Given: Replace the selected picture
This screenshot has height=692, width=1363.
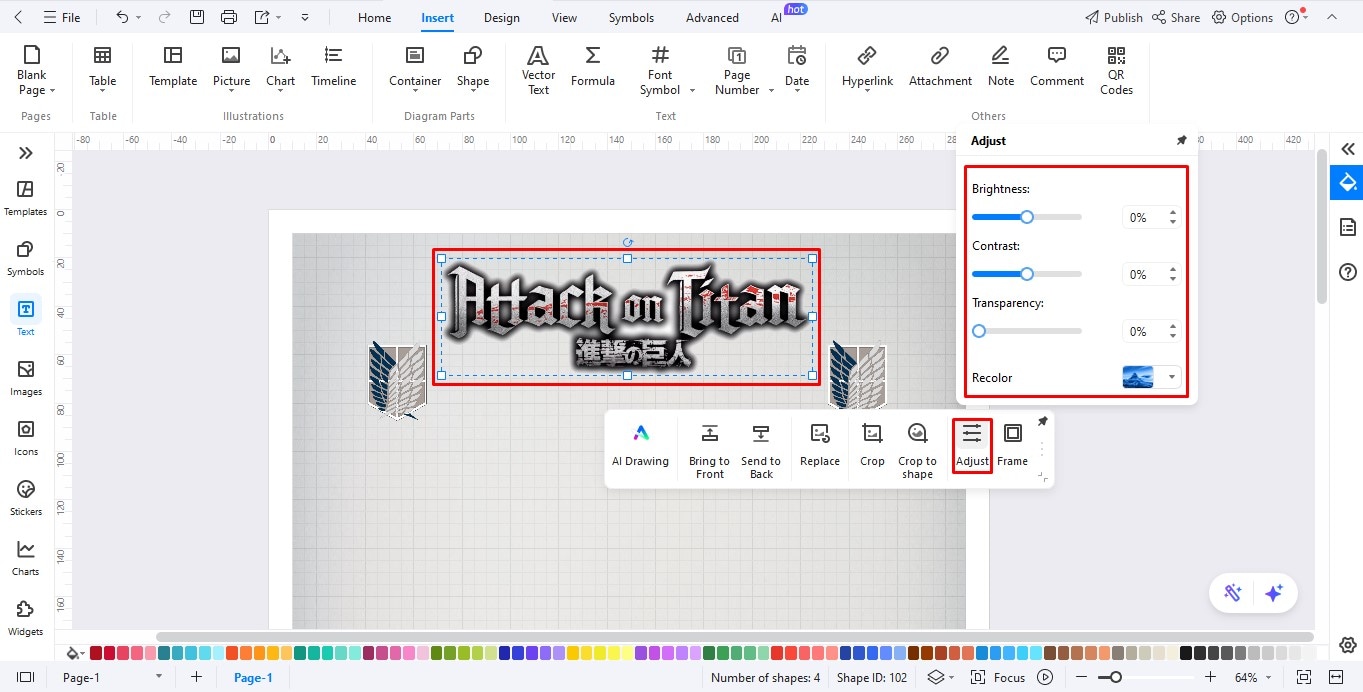Looking at the screenshot, I should pyautogui.click(x=820, y=445).
